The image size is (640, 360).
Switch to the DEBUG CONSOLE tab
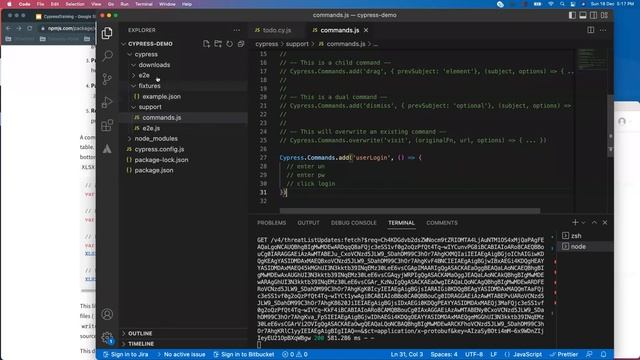(353, 223)
